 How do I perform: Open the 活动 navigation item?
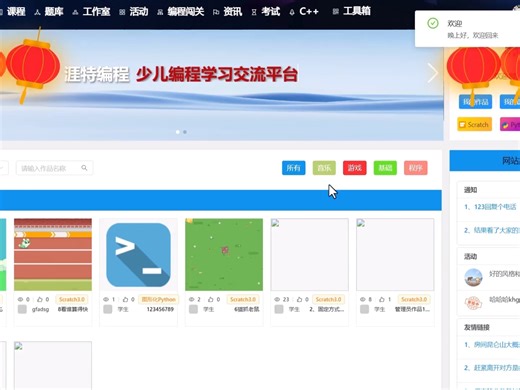click(139, 12)
